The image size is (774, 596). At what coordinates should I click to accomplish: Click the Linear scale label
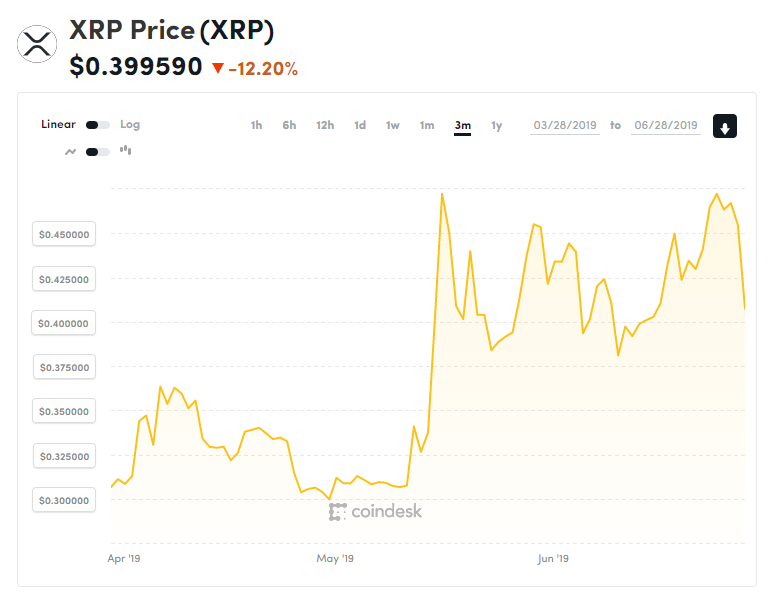58,125
